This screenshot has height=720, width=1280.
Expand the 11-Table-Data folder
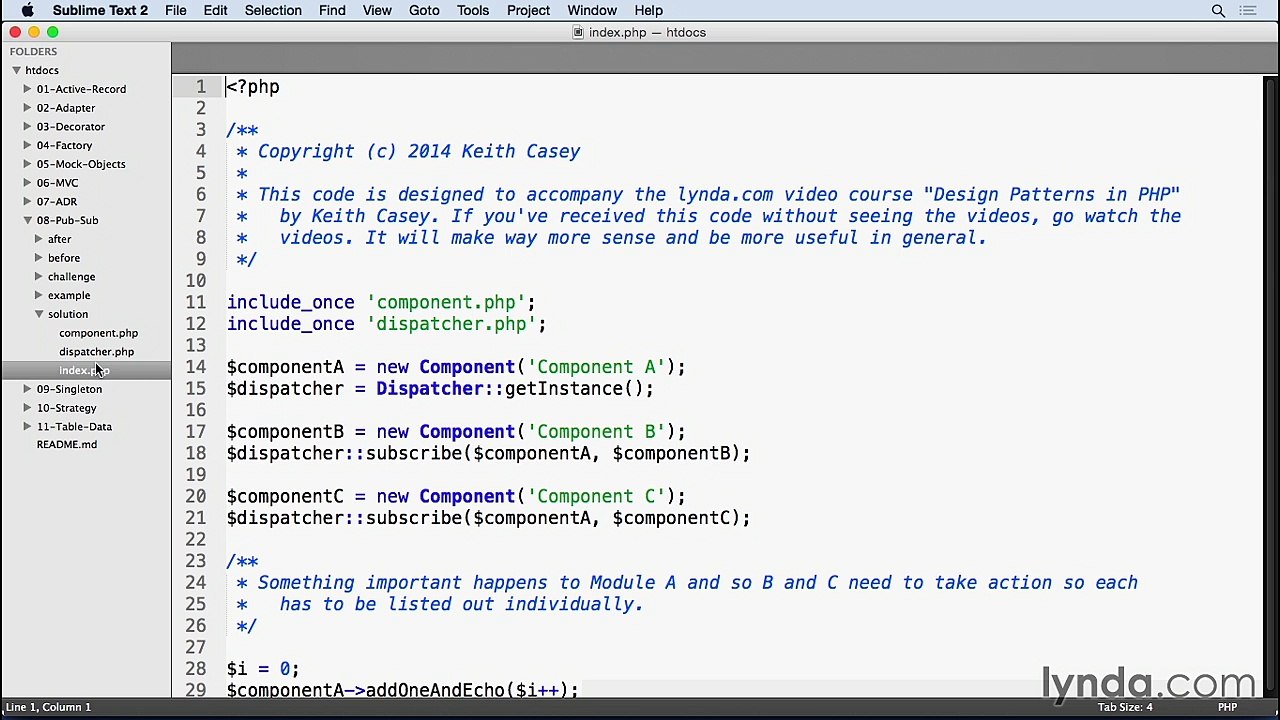[x=28, y=427]
